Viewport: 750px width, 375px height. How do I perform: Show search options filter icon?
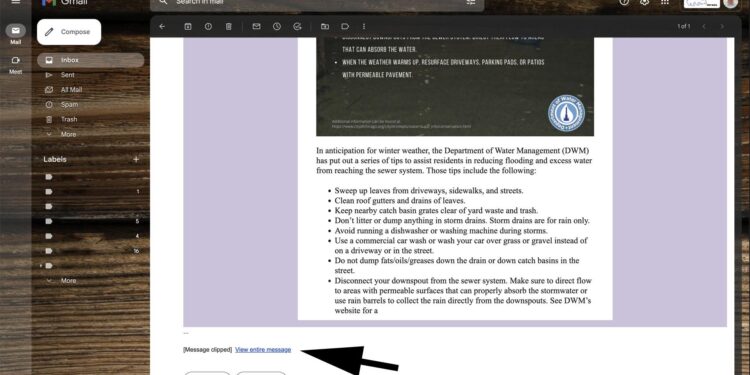coord(471,2)
